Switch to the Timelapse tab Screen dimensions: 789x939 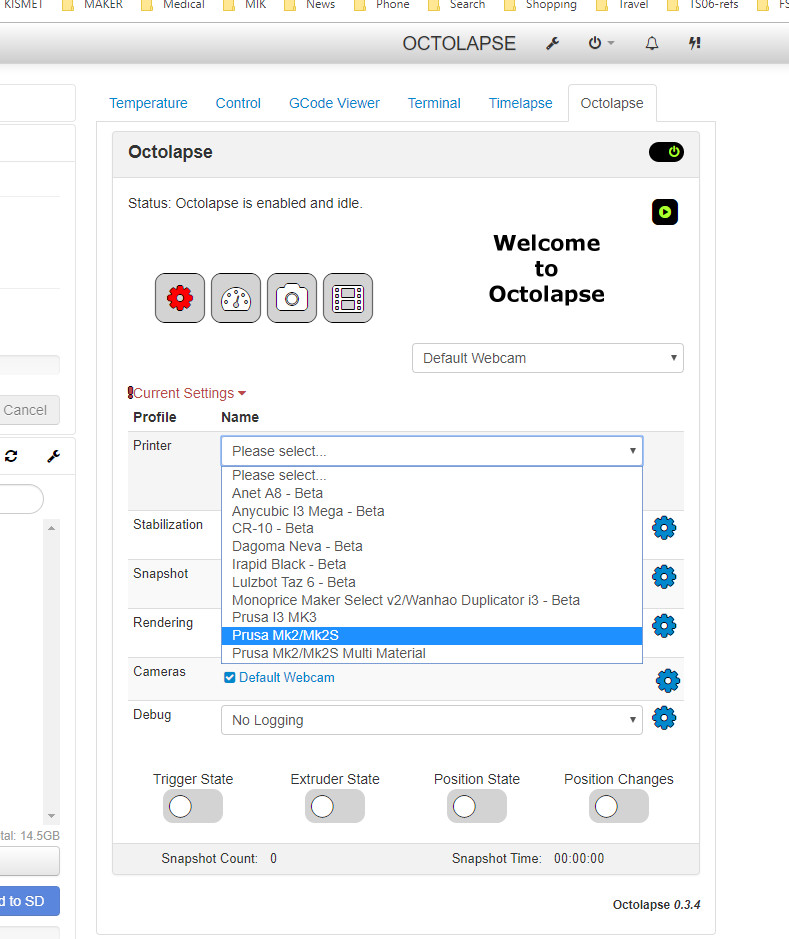point(520,103)
